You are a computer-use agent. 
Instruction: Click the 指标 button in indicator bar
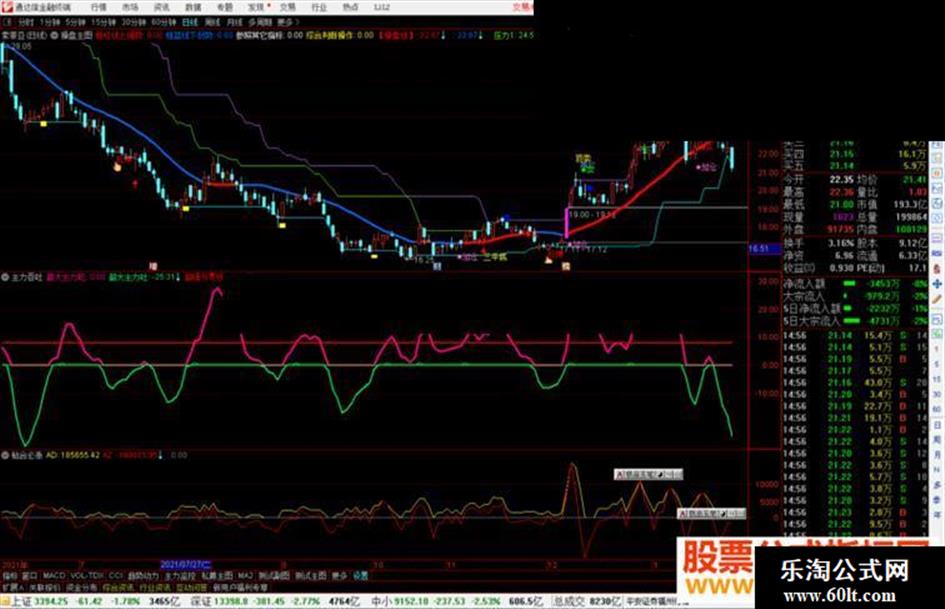point(10,576)
